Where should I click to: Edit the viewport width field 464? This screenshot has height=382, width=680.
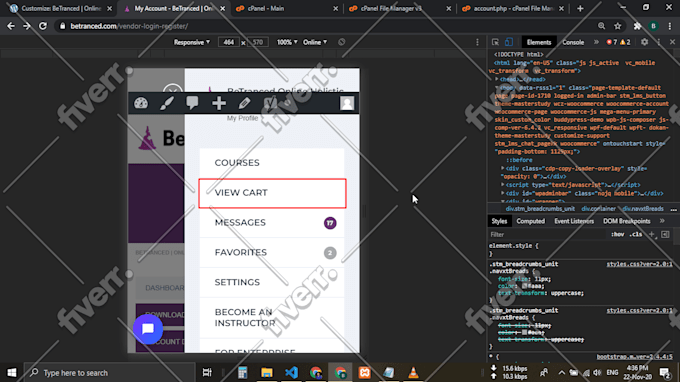229,42
